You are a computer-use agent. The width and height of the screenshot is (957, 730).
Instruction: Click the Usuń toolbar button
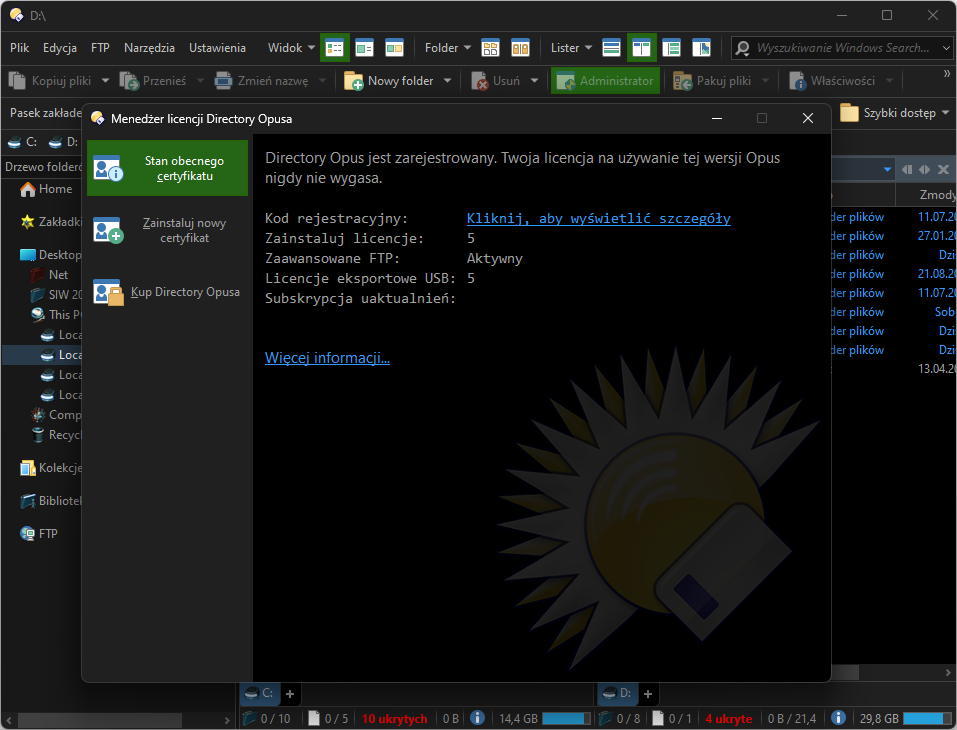point(497,81)
